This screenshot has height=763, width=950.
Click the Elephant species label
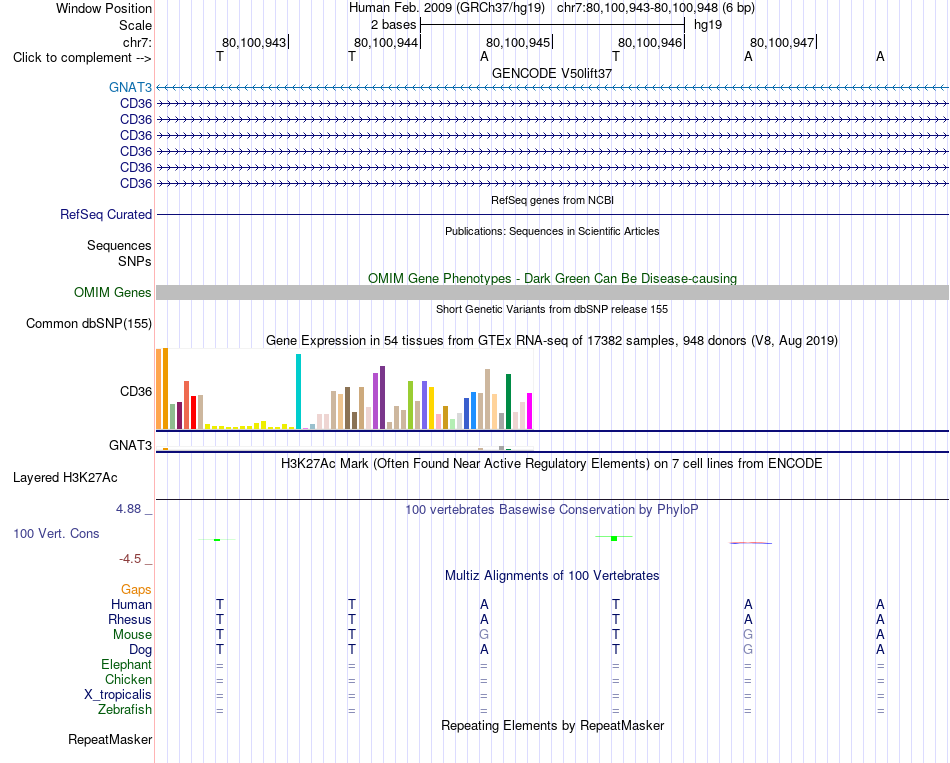point(127,664)
